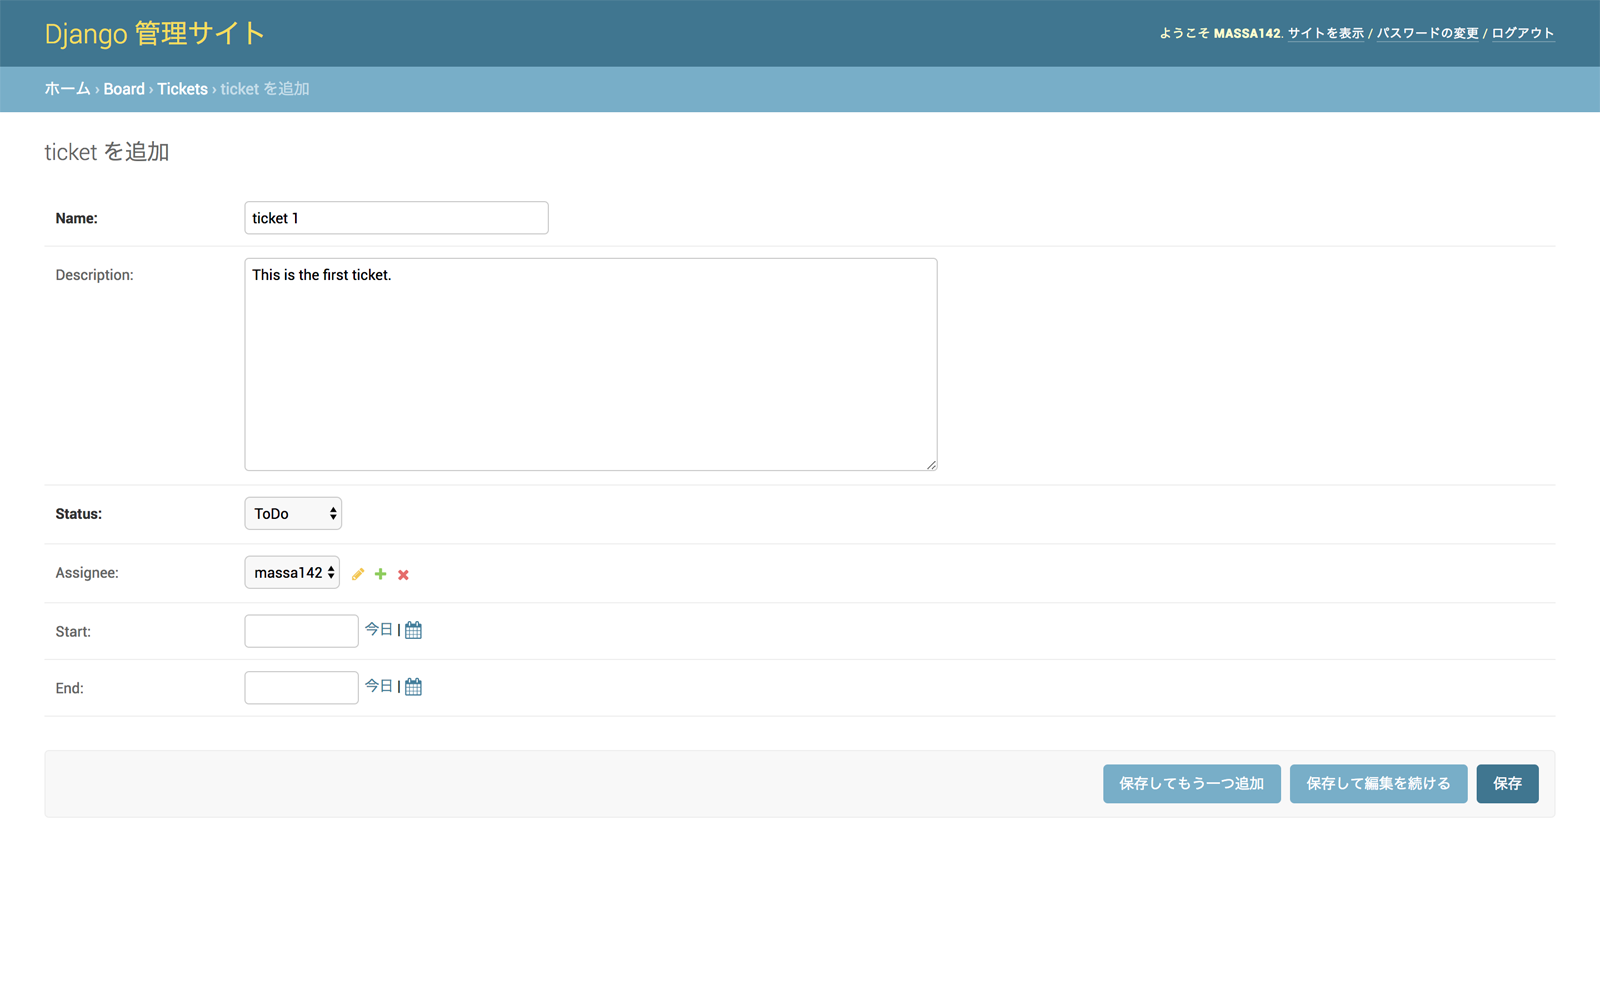Click into the Description text area

click(x=591, y=365)
